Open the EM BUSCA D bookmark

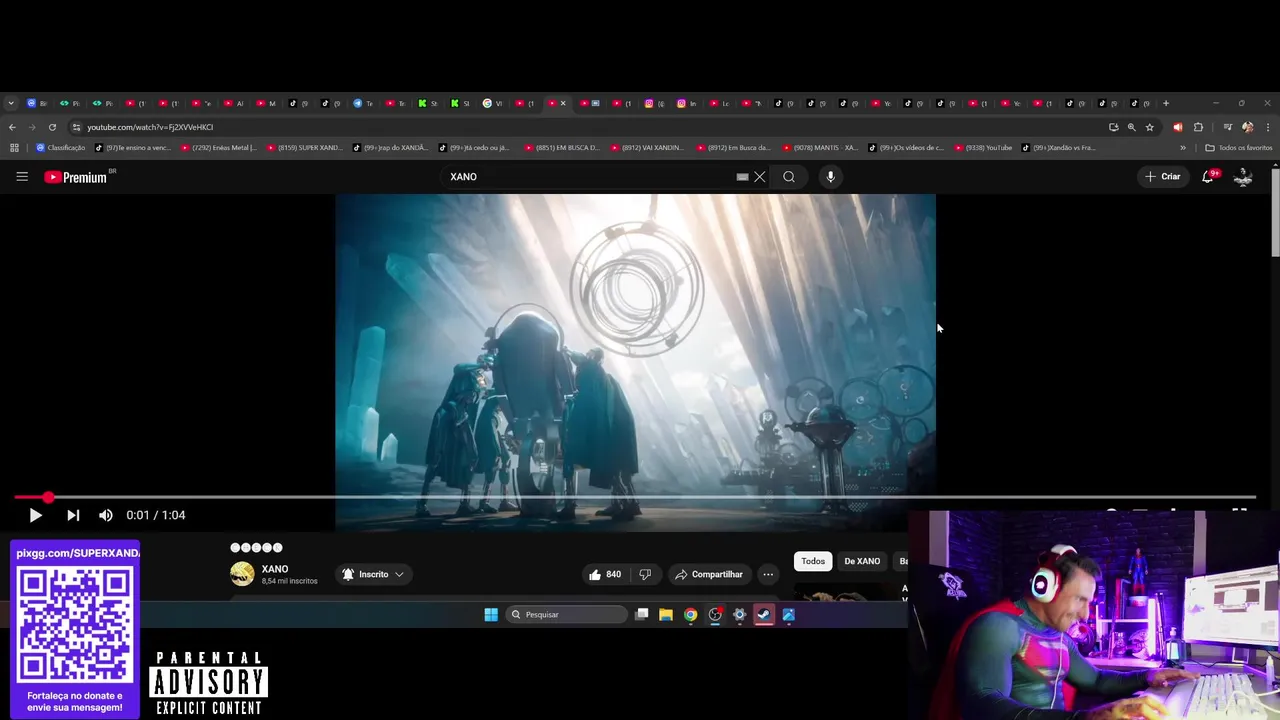click(563, 147)
